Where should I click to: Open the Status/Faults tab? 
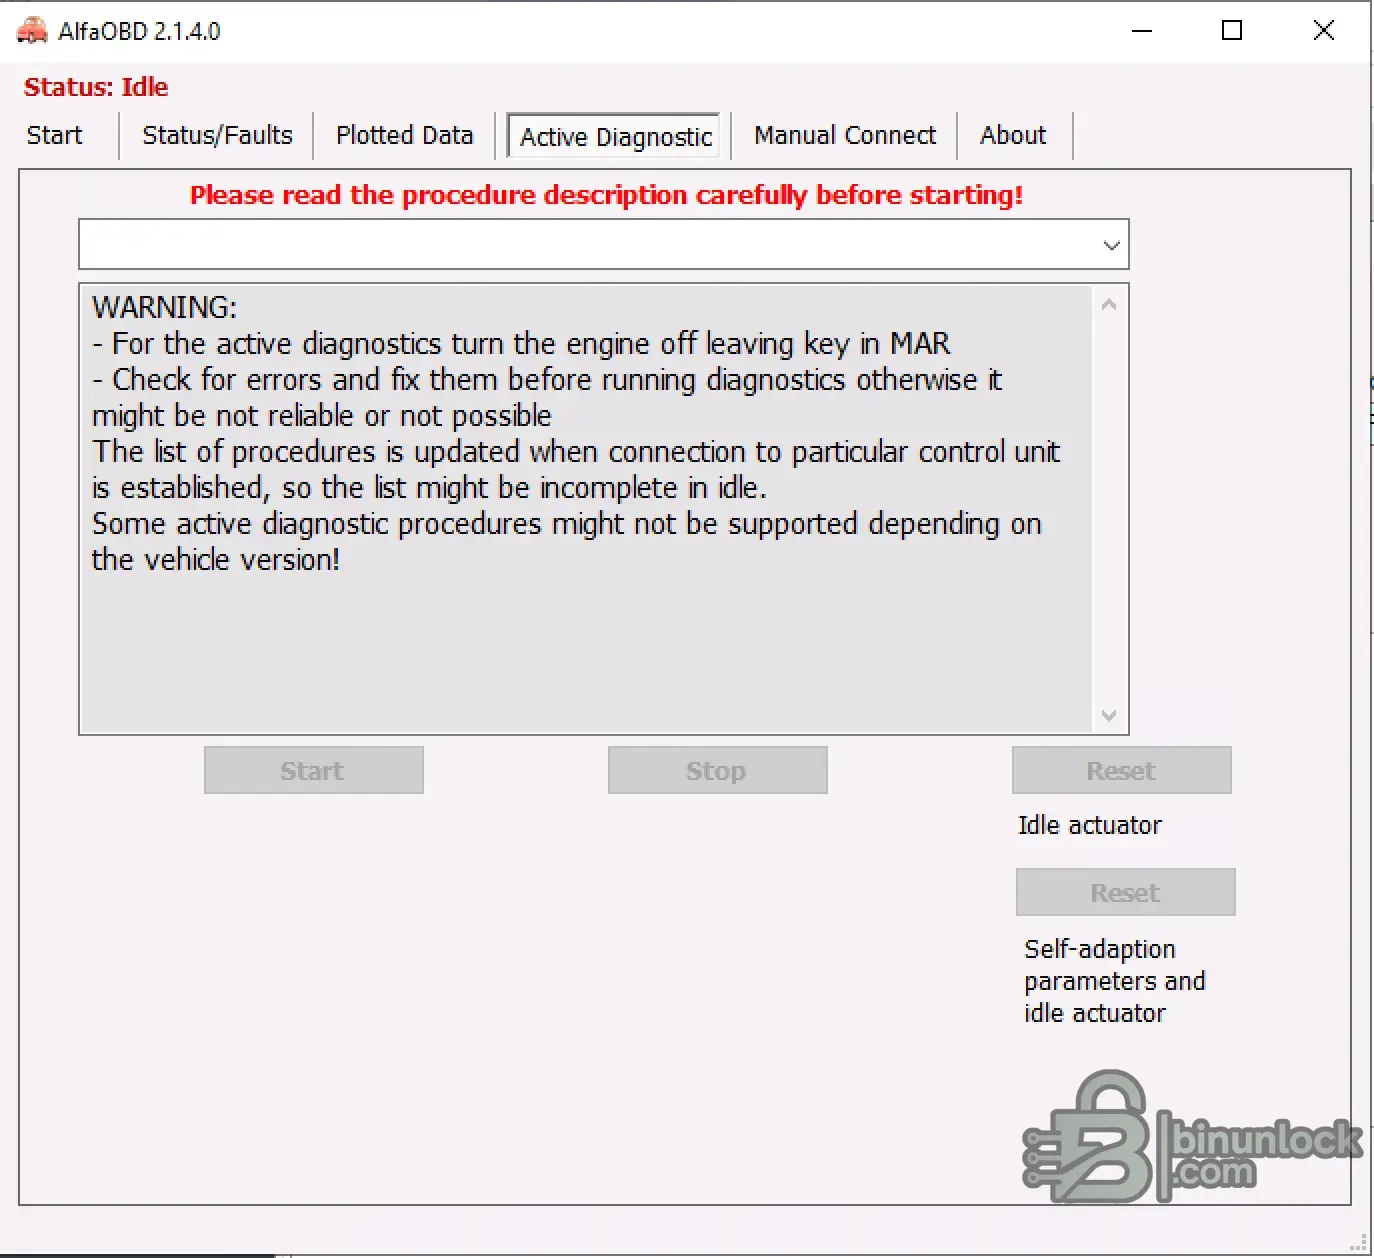217,135
